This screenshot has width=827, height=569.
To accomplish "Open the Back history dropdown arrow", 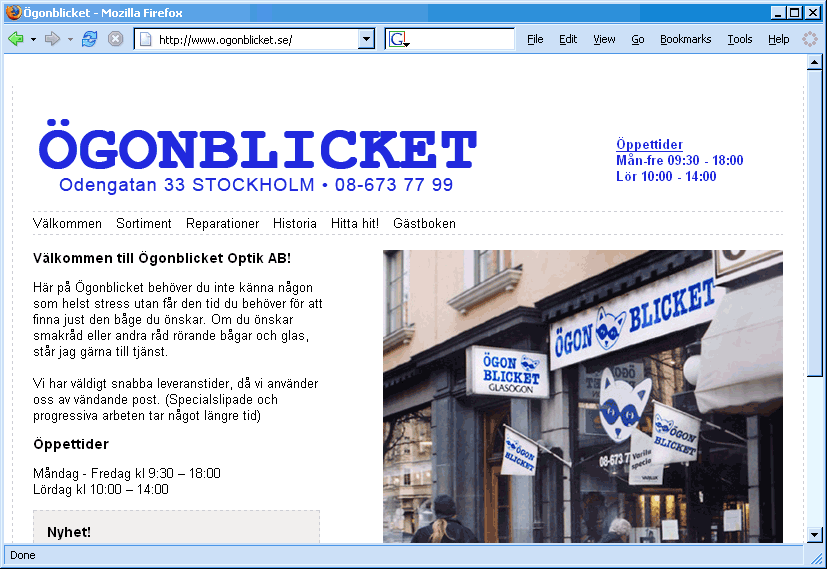I will (x=33, y=39).
